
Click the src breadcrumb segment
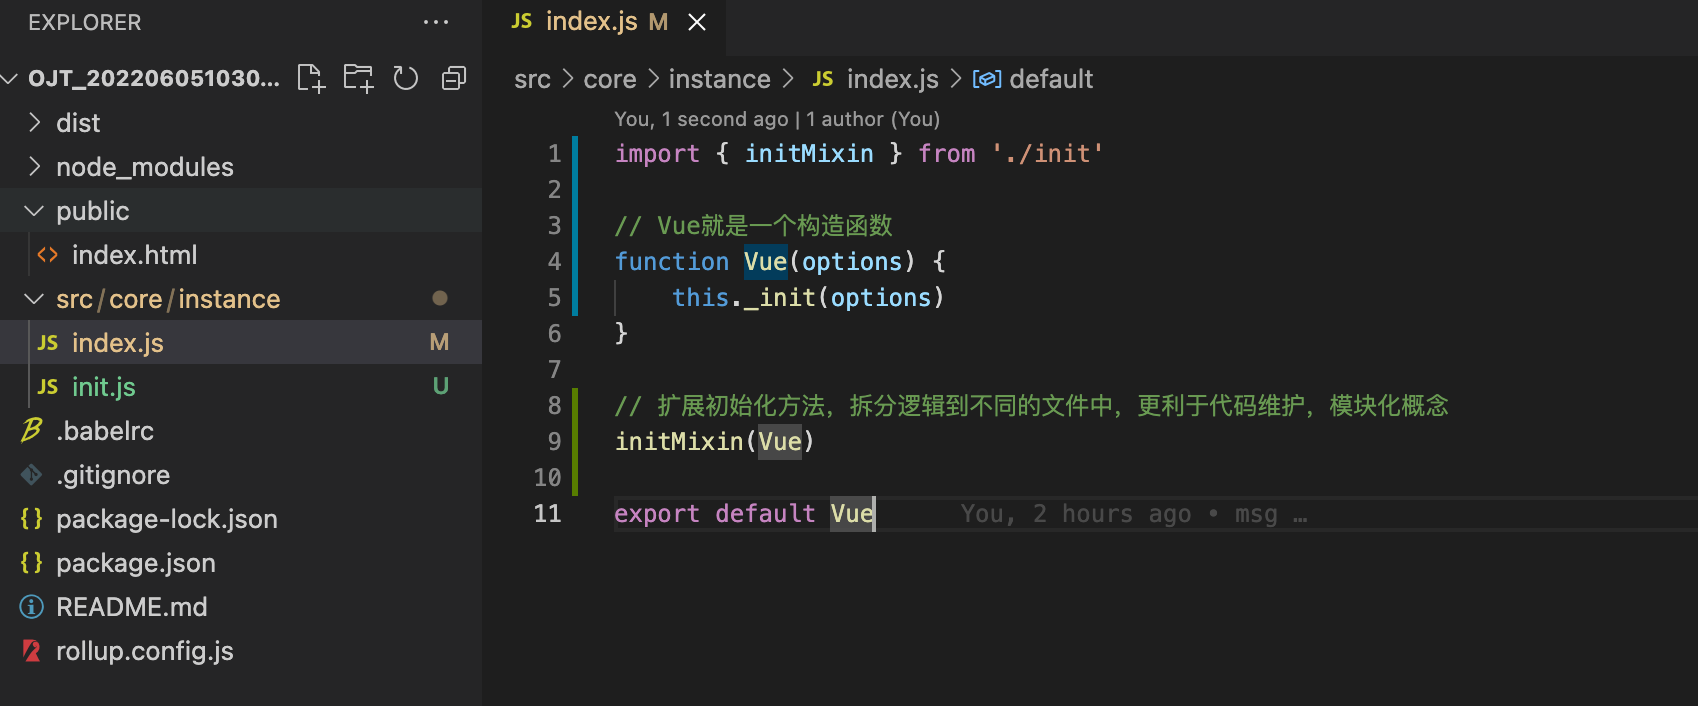pyautogui.click(x=533, y=79)
